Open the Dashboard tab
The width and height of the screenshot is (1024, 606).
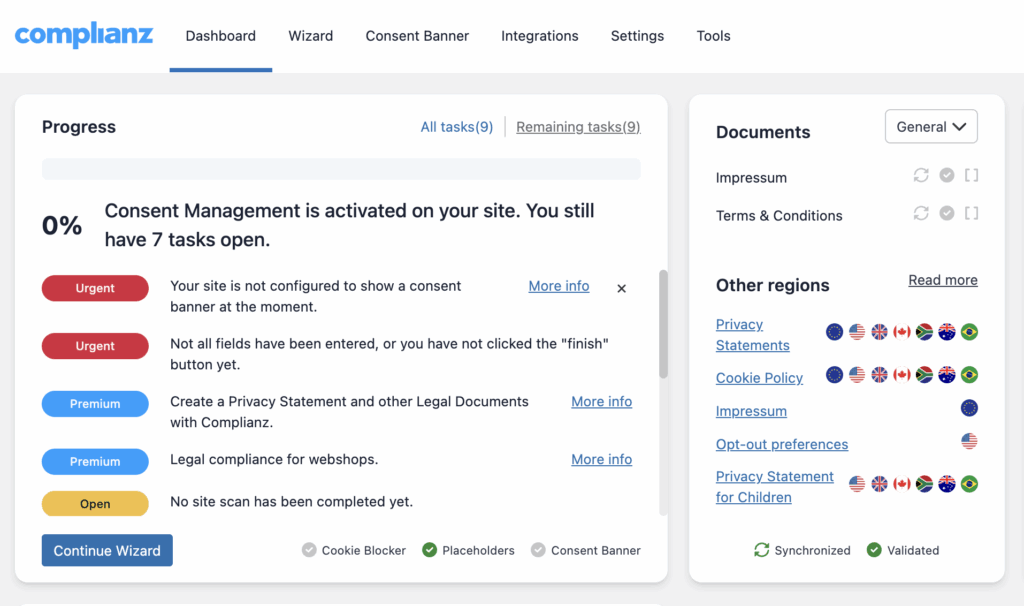pos(221,36)
